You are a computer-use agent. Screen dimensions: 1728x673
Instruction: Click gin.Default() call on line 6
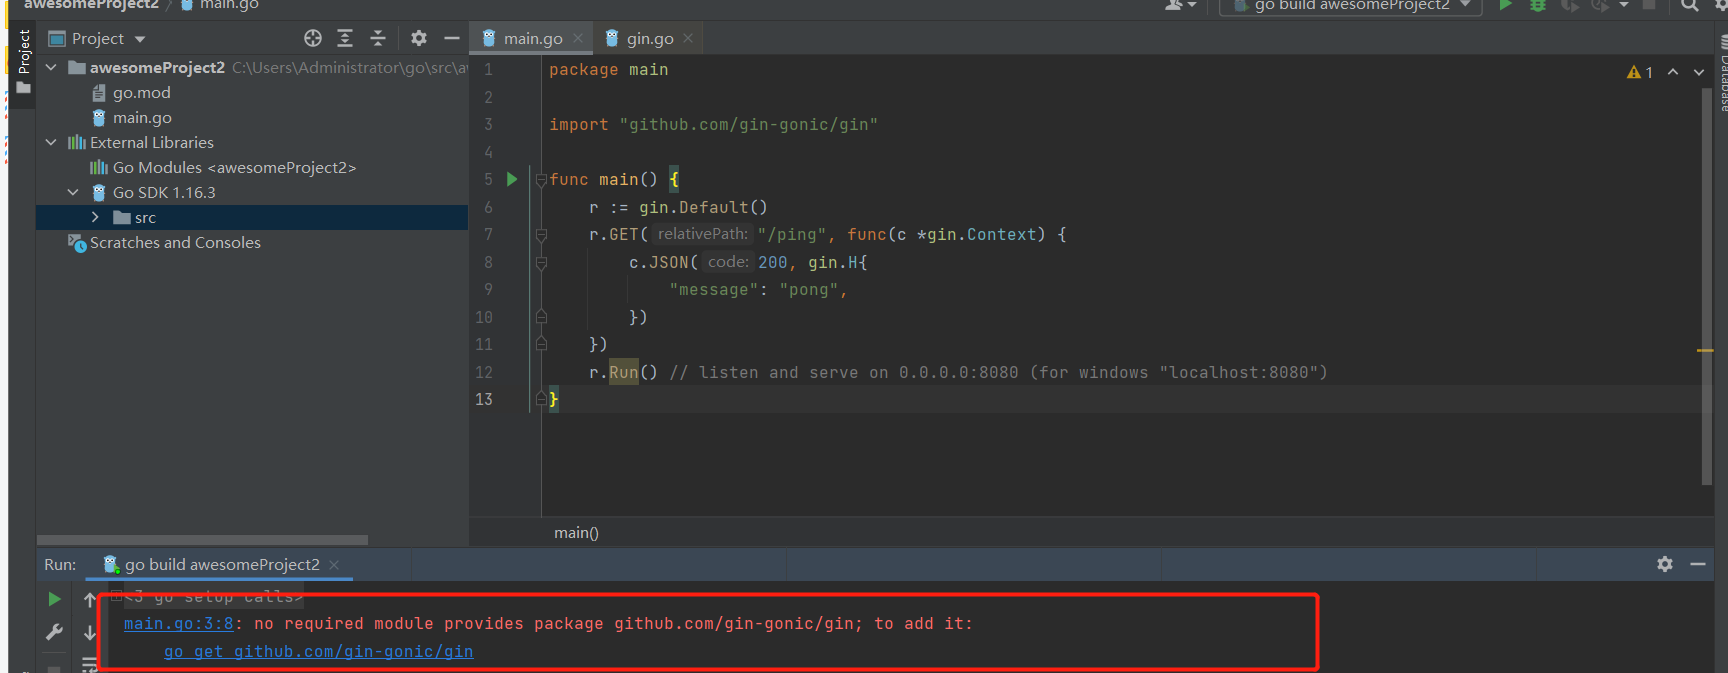pos(703,208)
